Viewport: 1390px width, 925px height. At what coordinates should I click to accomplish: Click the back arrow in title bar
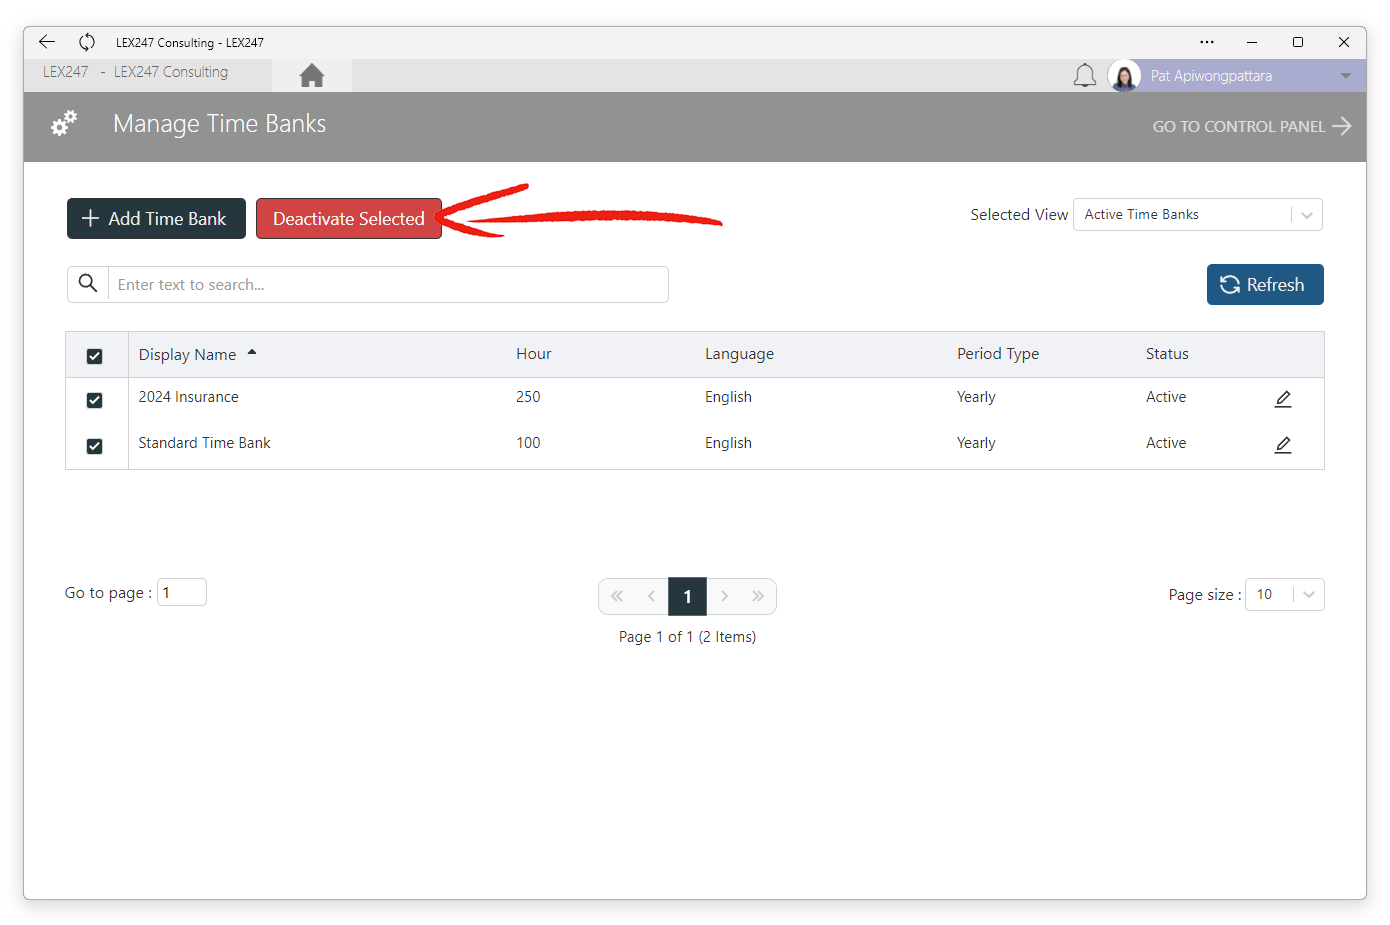(47, 42)
